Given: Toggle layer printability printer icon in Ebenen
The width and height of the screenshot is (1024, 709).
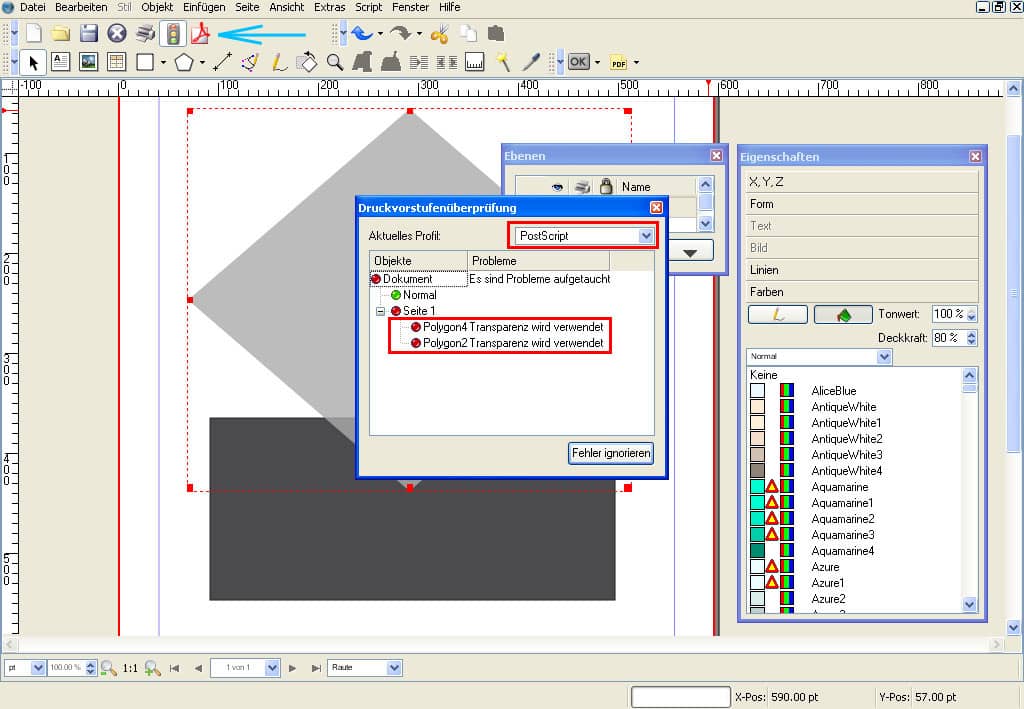Looking at the screenshot, I should [x=584, y=186].
